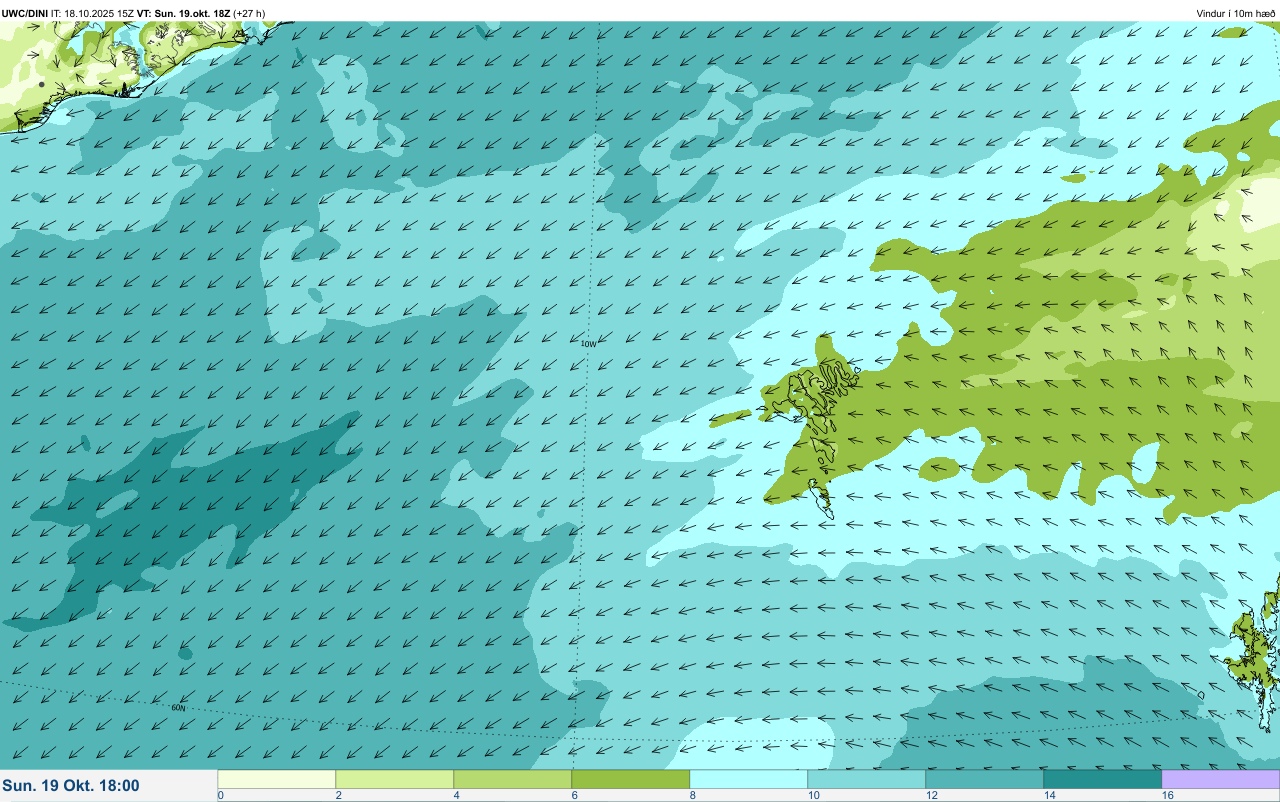Click the 4–6 green legend swatch
Image resolution: width=1280 pixels, height=802 pixels.
pyautogui.click(x=513, y=779)
